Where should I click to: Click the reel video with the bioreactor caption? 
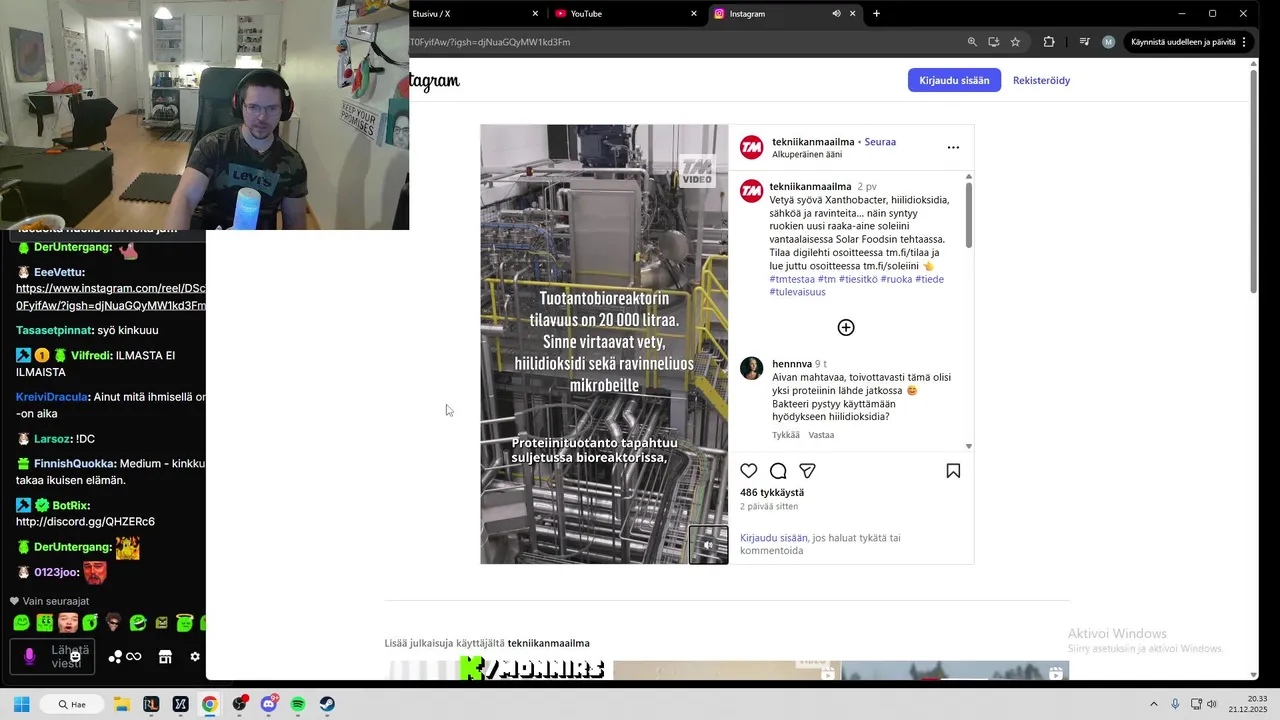604,344
